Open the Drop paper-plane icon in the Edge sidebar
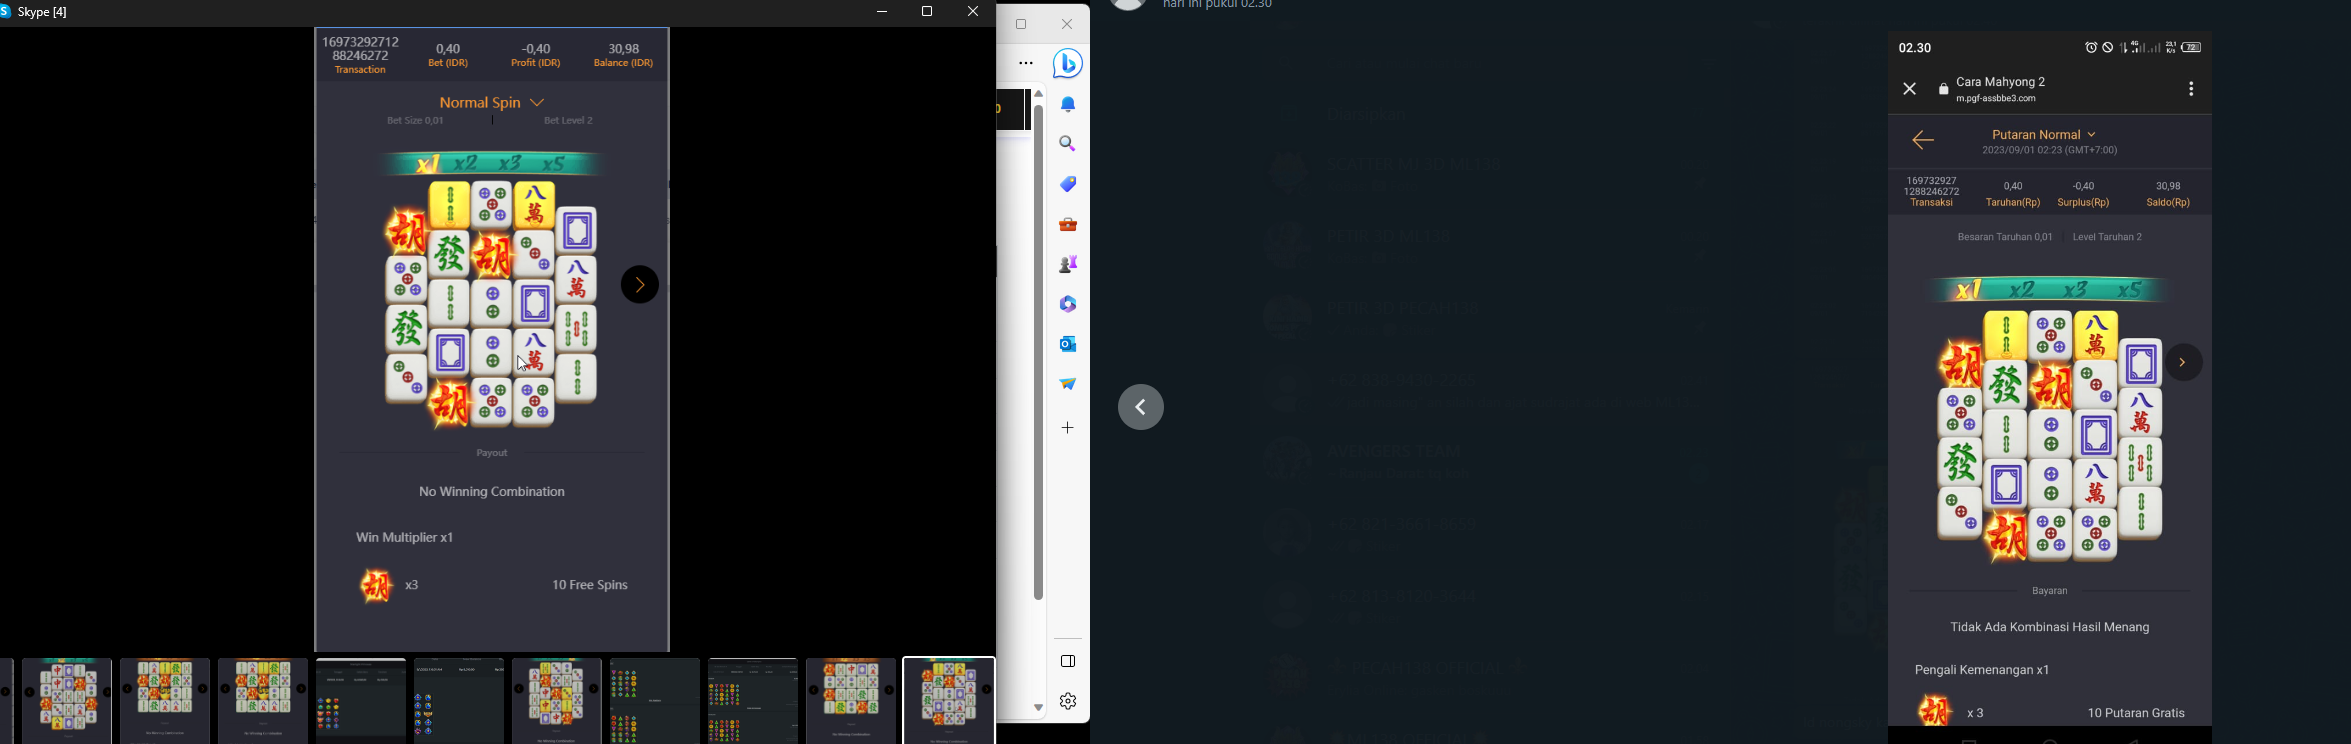Screen dimensions: 2351x744 (1068, 384)
